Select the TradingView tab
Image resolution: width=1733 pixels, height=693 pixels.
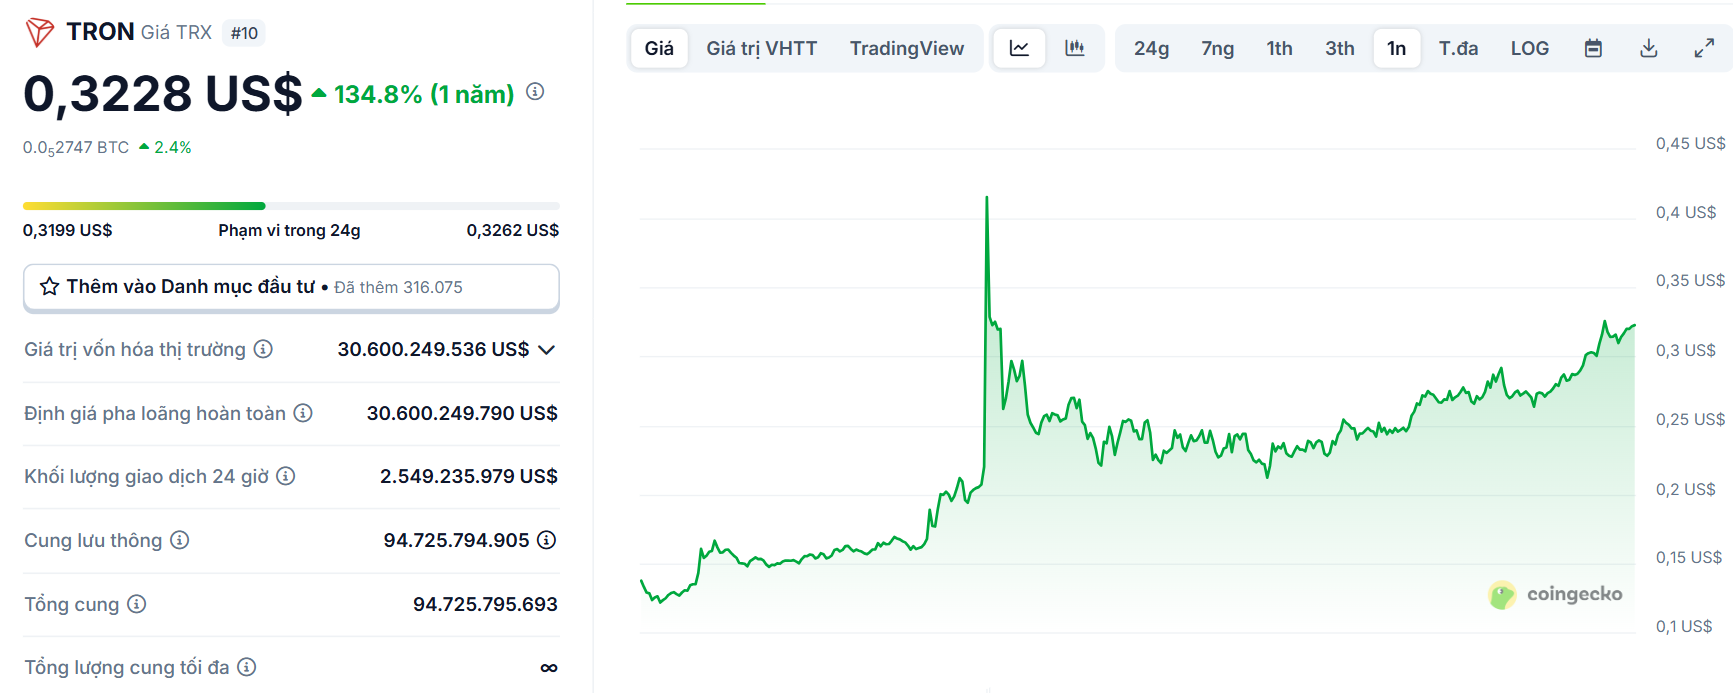point(907,48)
